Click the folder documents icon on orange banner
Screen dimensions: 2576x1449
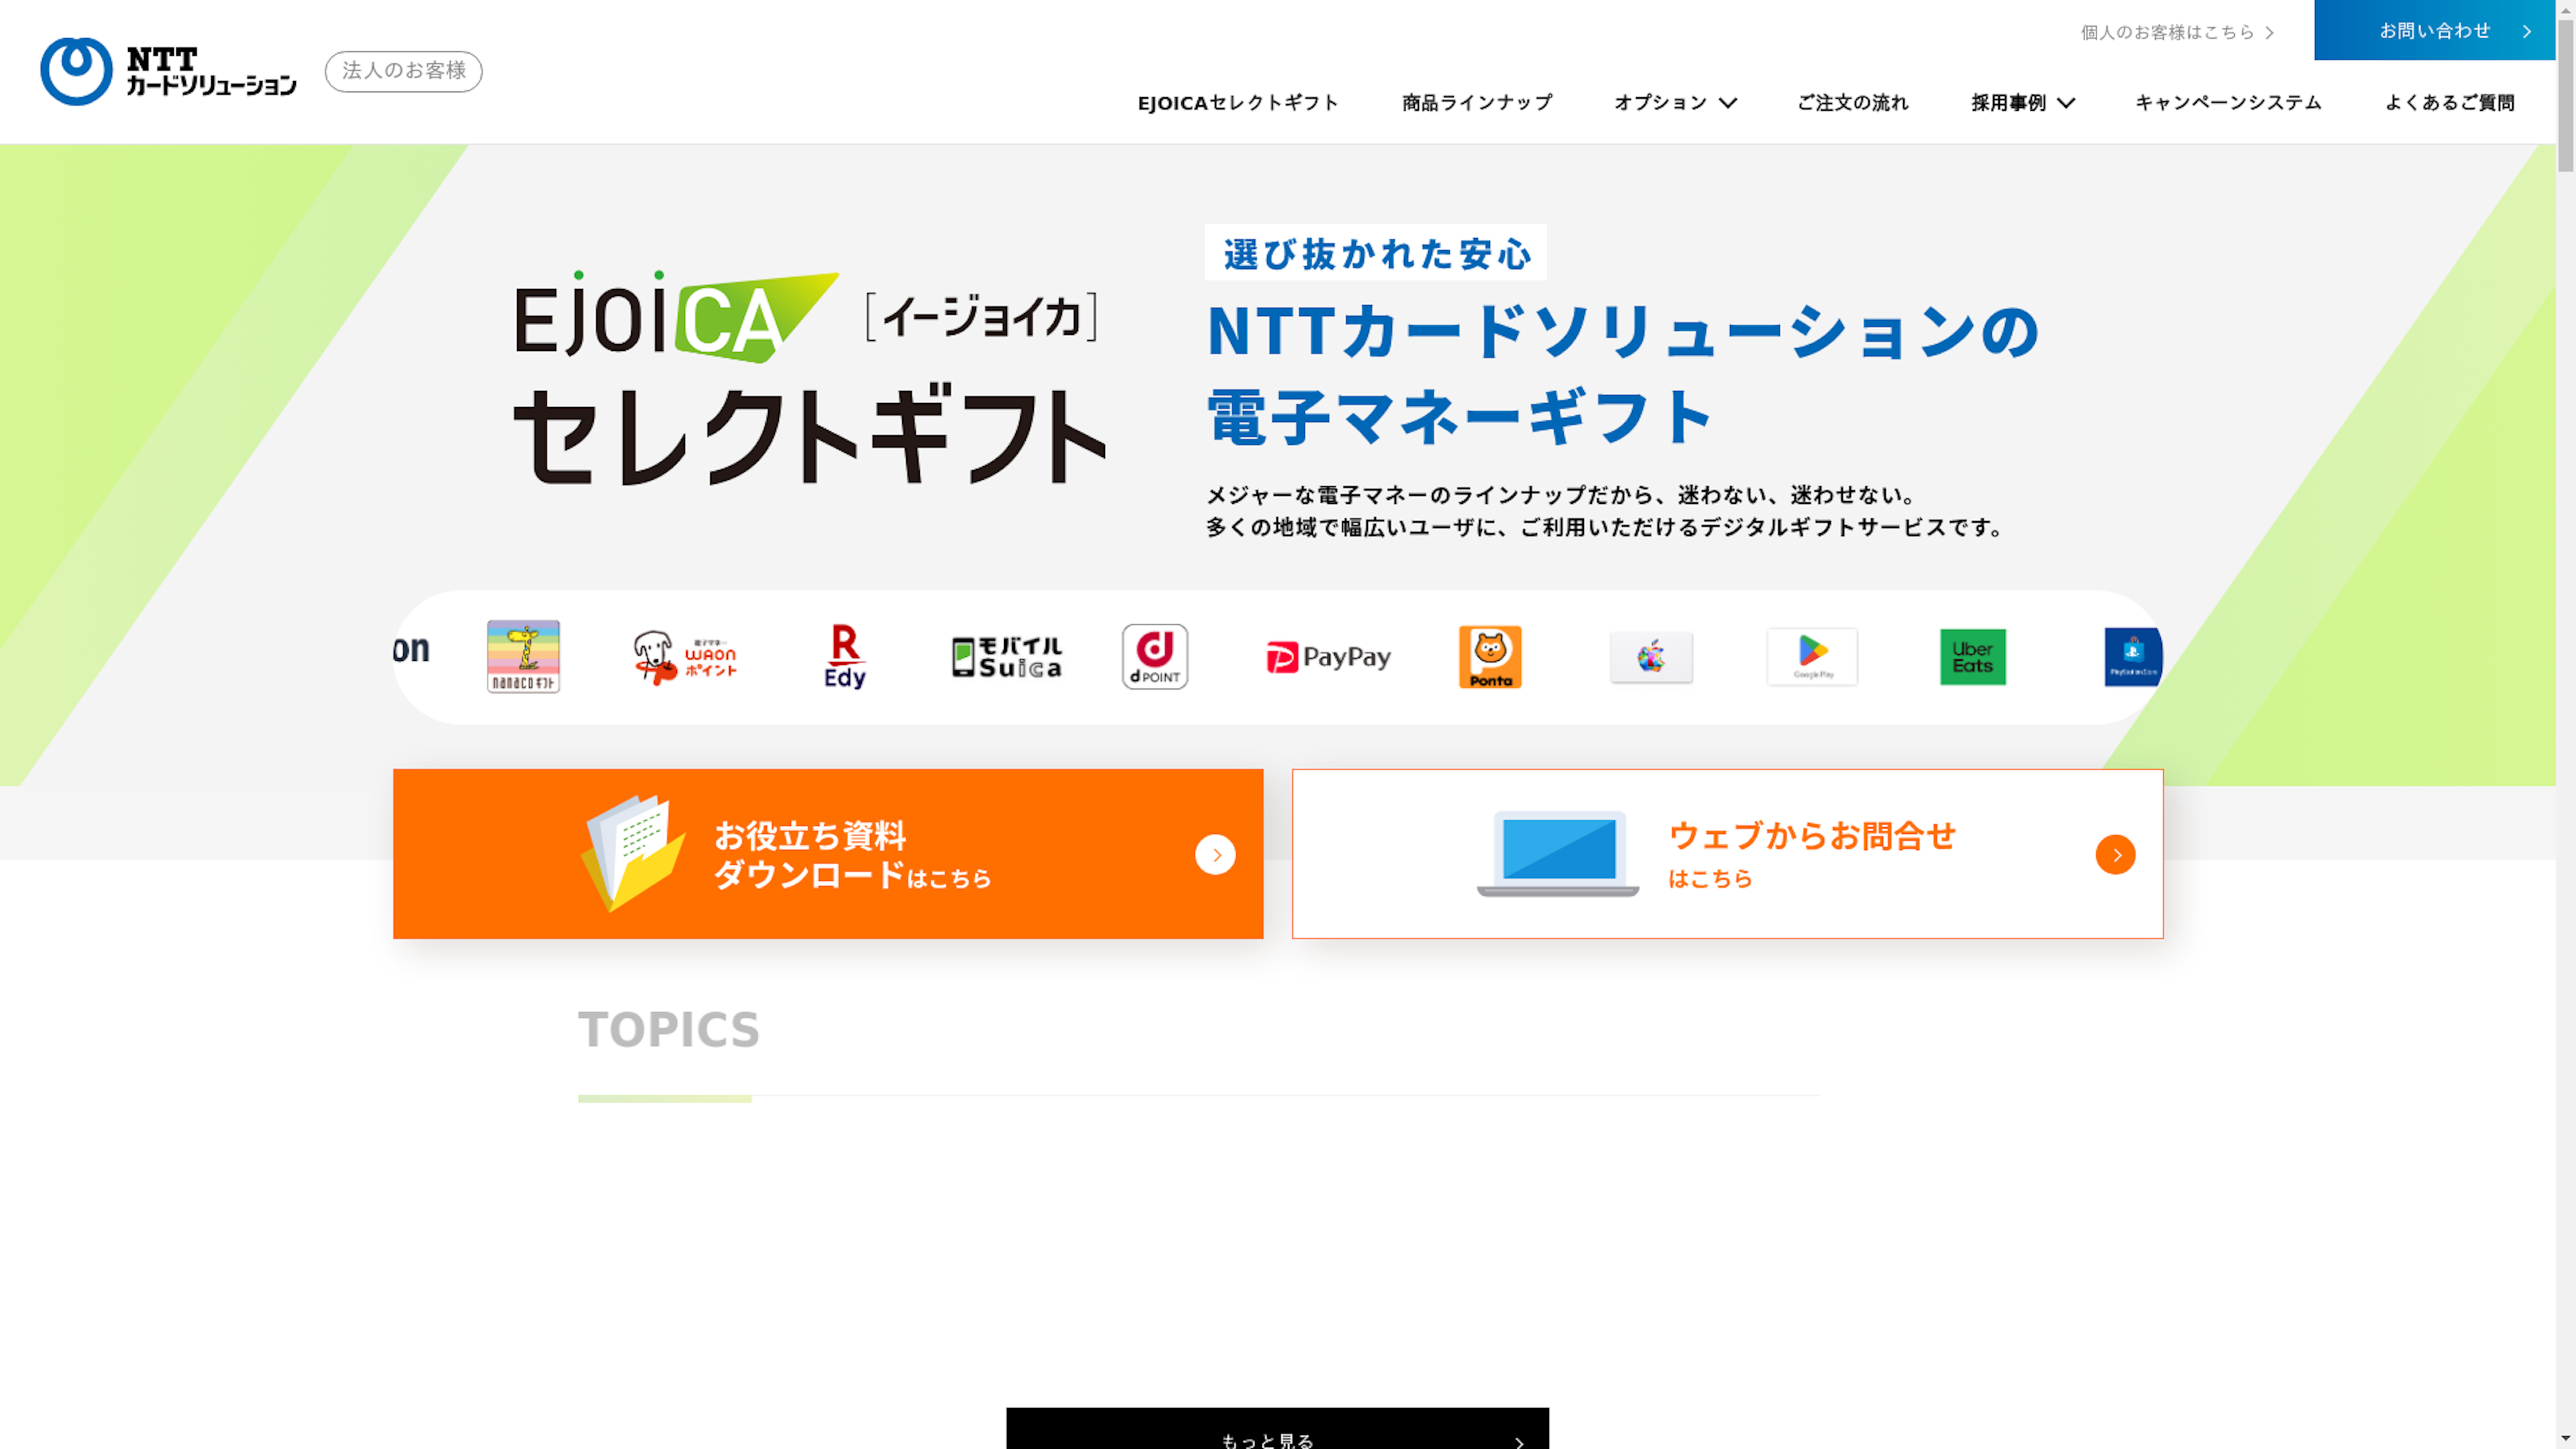pyautogui.click(x=633, y=853)
